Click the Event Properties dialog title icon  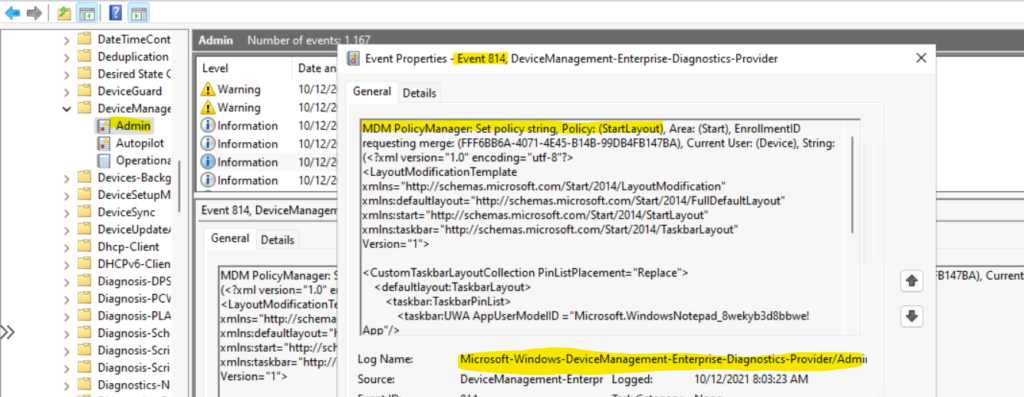(x=353, y=59)
